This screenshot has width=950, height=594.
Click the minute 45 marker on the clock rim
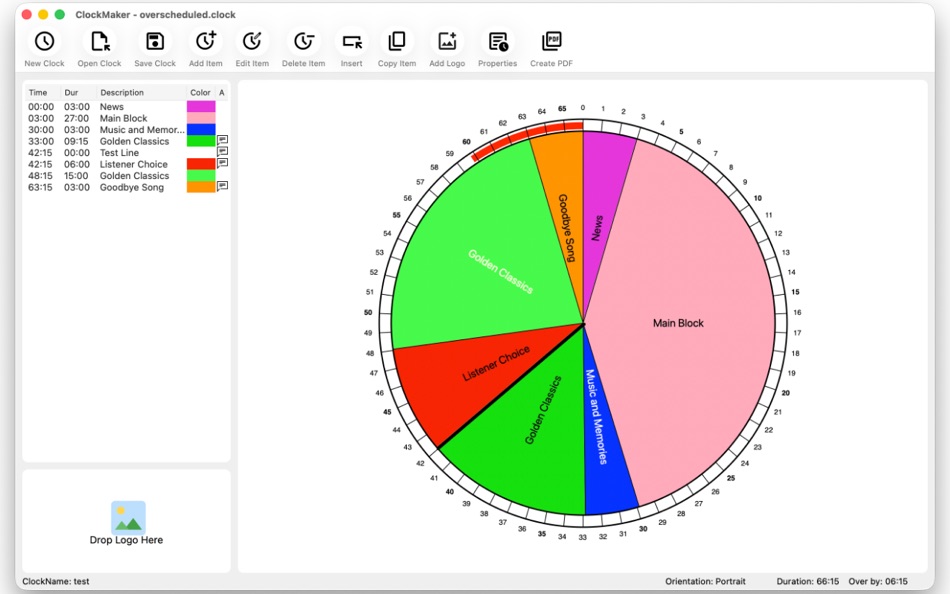[387, 412]
